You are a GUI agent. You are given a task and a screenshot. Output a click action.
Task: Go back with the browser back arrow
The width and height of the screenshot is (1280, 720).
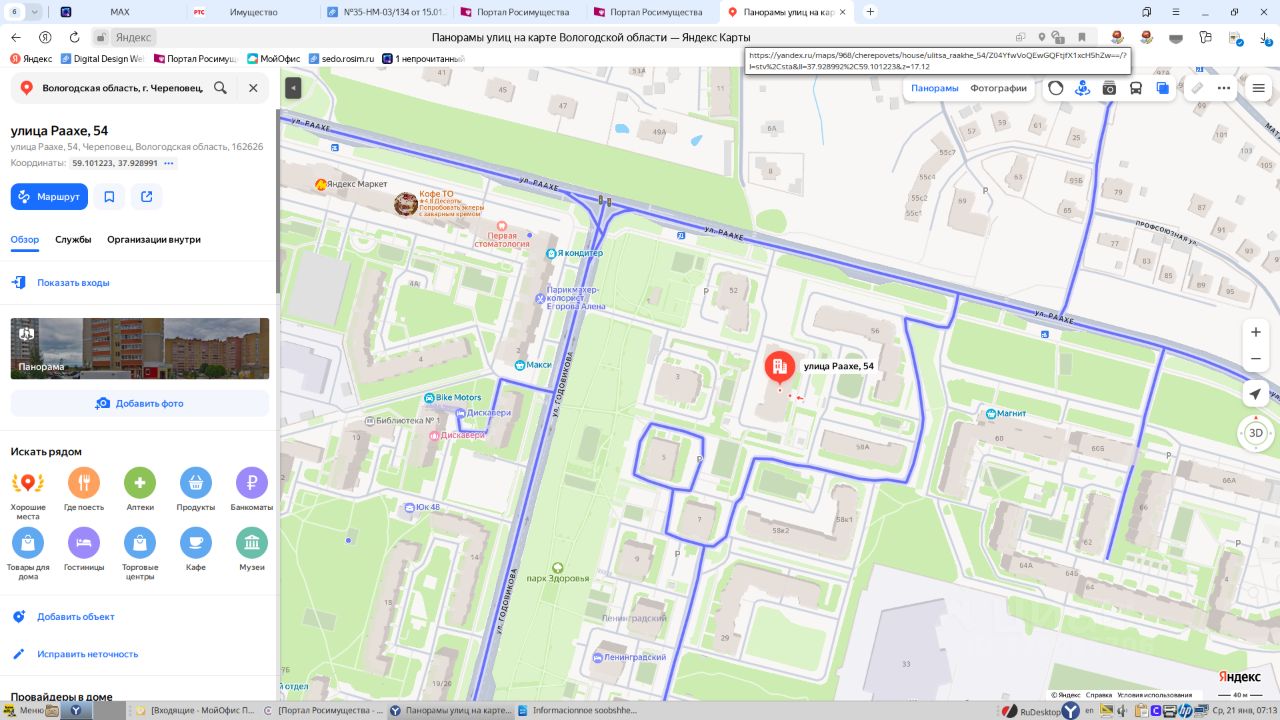pos(16,37)
